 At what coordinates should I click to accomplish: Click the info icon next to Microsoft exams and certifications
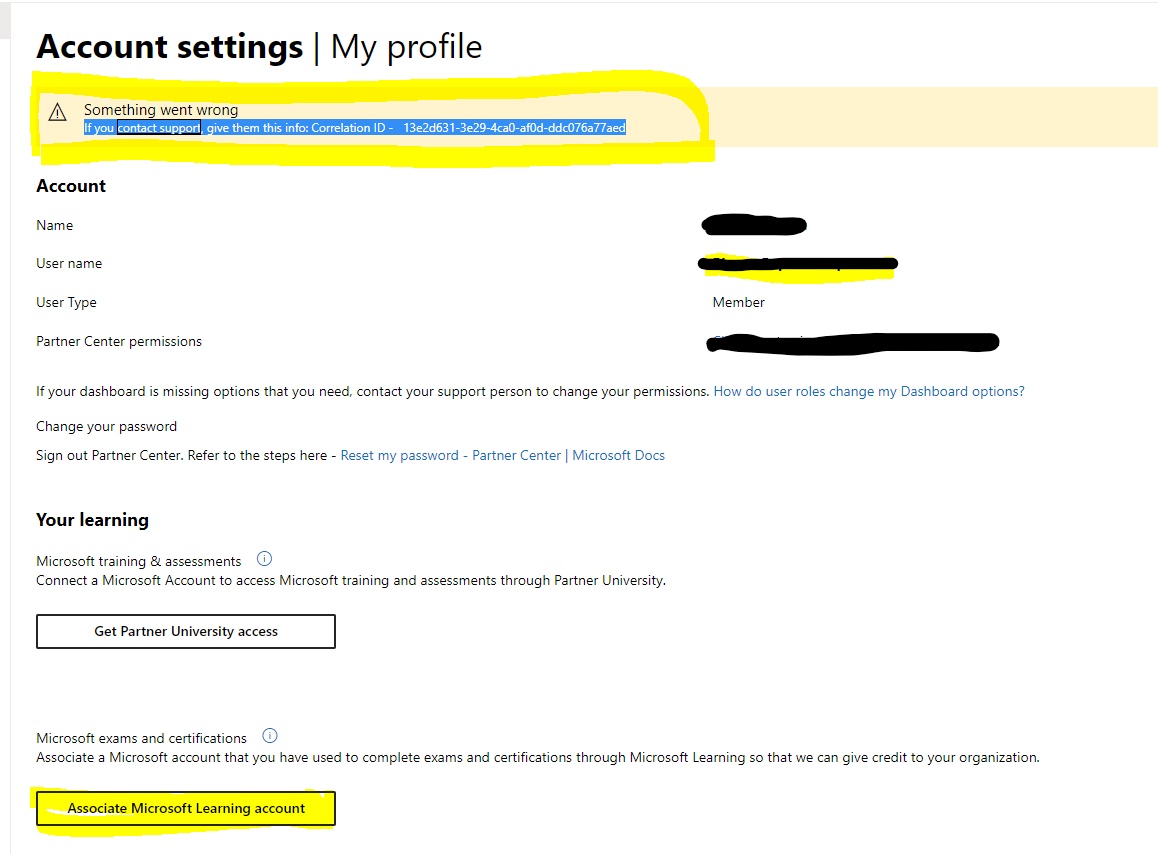[270, 736]
